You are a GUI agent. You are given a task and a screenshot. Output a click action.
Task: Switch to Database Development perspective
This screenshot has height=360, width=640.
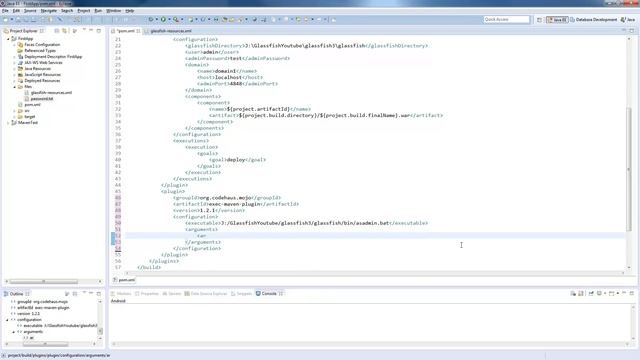tap(593, 20)
